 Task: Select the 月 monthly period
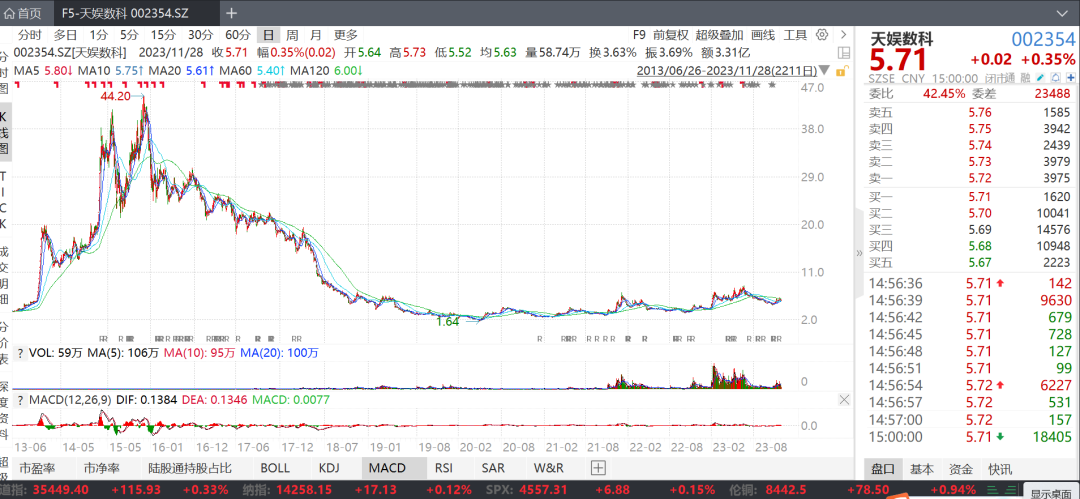click(315, 35)
